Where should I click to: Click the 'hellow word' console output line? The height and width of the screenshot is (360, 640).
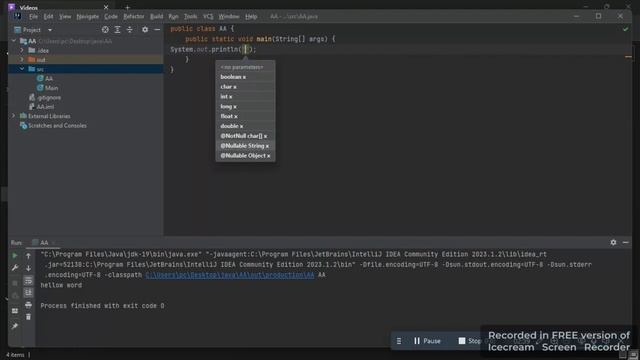61,285
